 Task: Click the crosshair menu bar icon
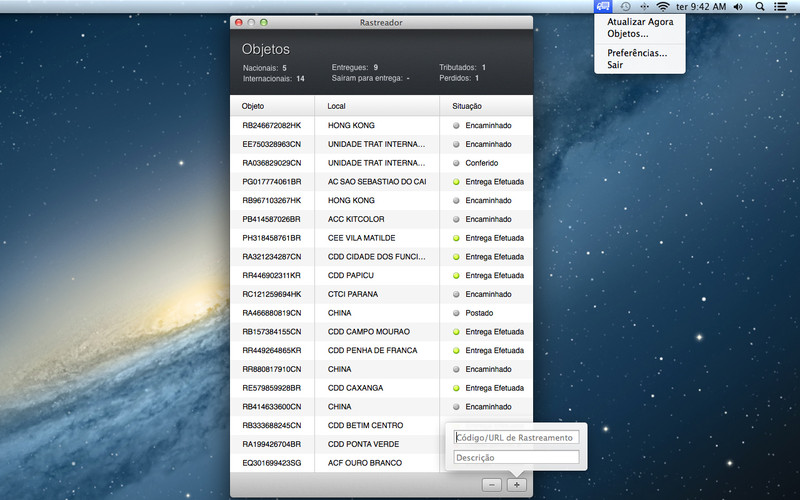[x=644, y=7]
